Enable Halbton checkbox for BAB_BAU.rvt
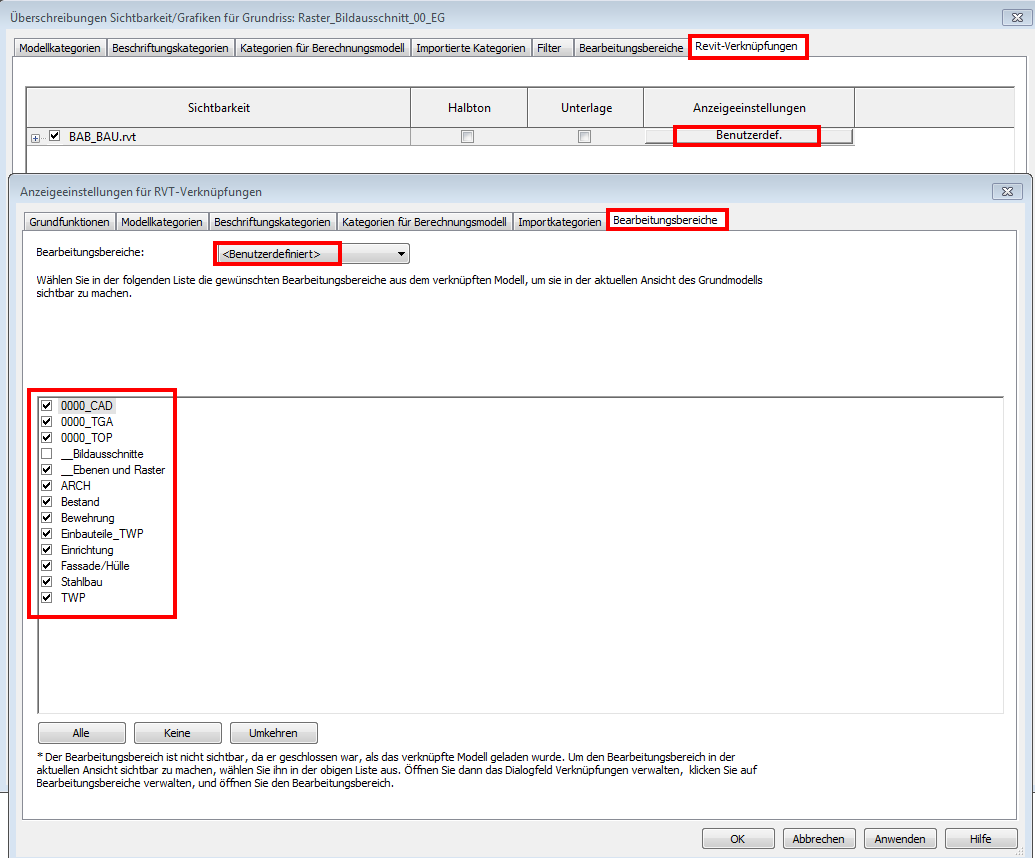 pyautogui.click(x=467, y=137)
